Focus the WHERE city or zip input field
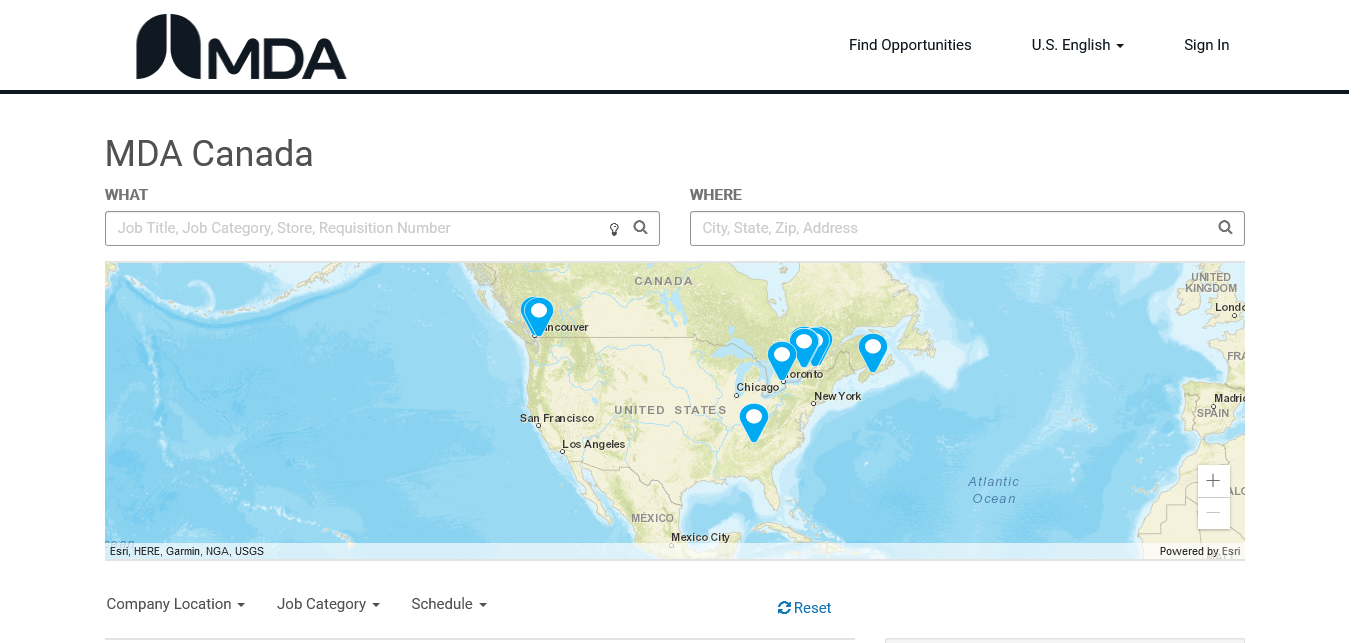1366x643 pixels. point(950,228)
